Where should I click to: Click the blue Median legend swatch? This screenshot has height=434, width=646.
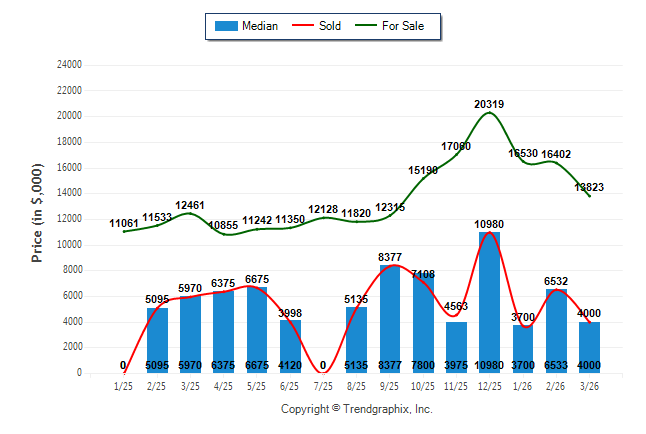pos(226,26)
